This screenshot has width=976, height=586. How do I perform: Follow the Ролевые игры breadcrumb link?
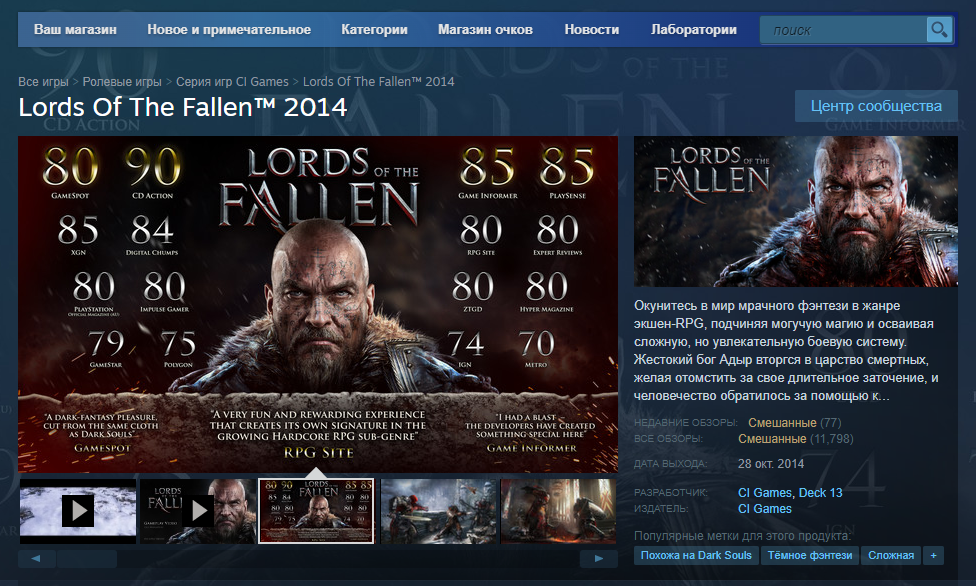coord(122,82)
